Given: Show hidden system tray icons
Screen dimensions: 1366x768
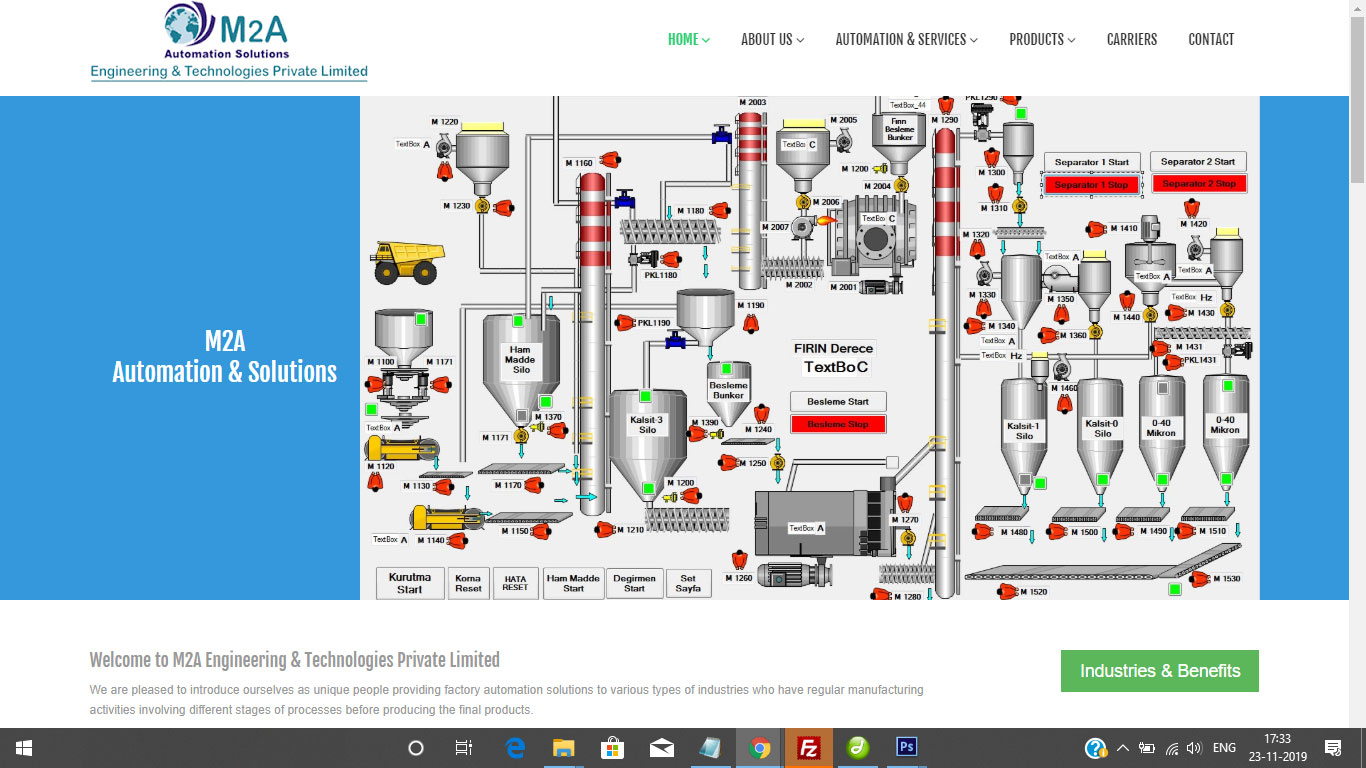Looking at the screenshot, I should (x=1123, y=748).
